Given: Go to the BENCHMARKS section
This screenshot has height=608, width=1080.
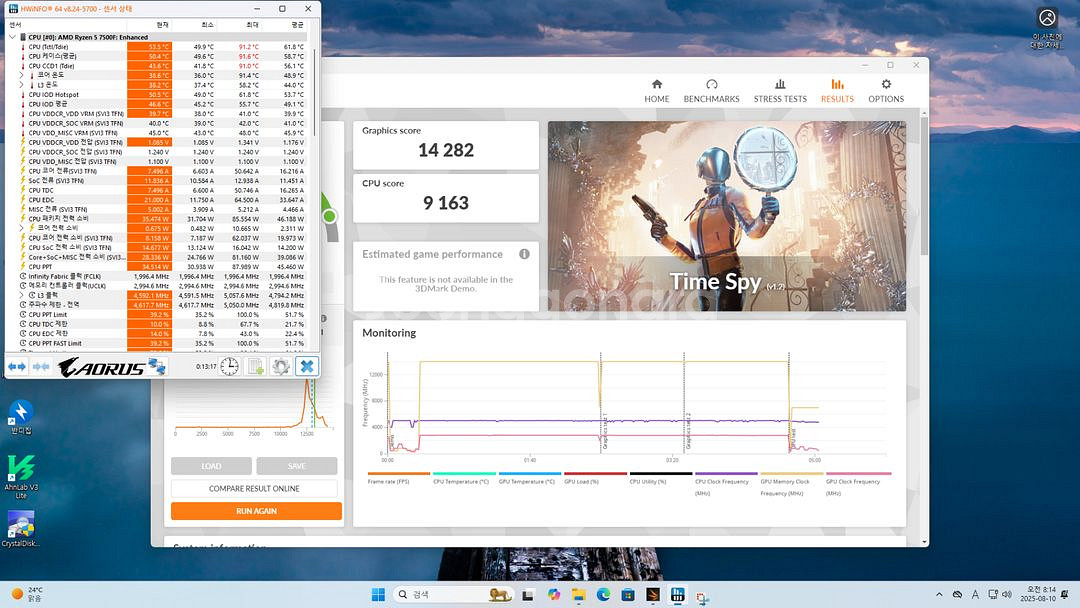Looking at the screenshot, I should pyautogui.click(x=711, y=90).
